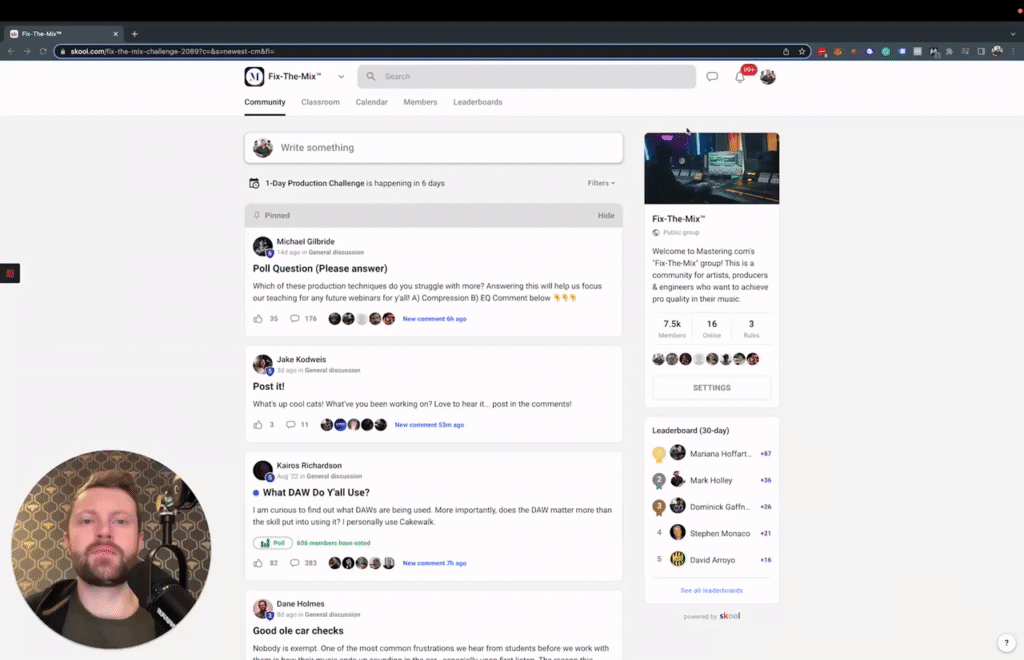The width and height of the screenshot is (1024, 660).
Task: Click New comment 7h ago link
Action: click(x=434, y=563)
